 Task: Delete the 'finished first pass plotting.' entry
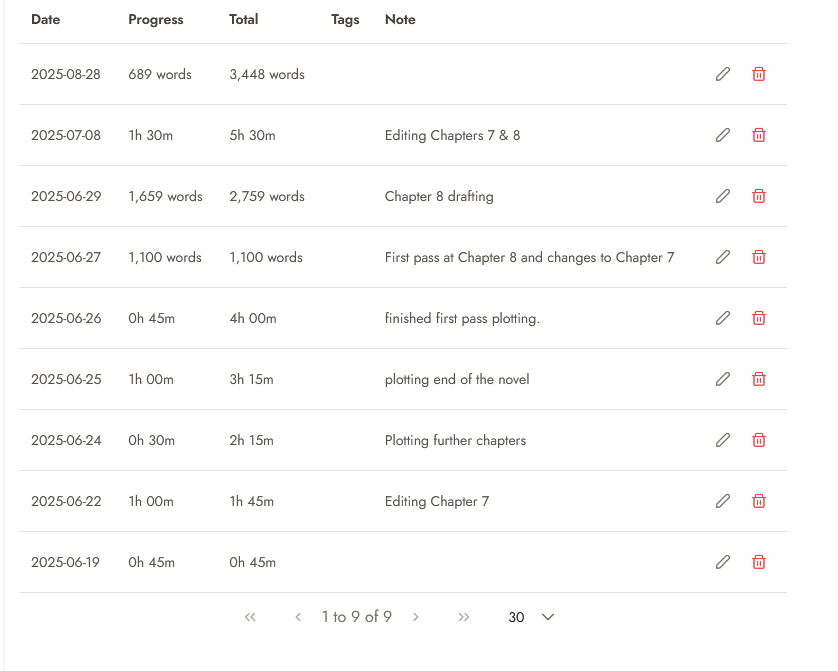pos(759,318)
